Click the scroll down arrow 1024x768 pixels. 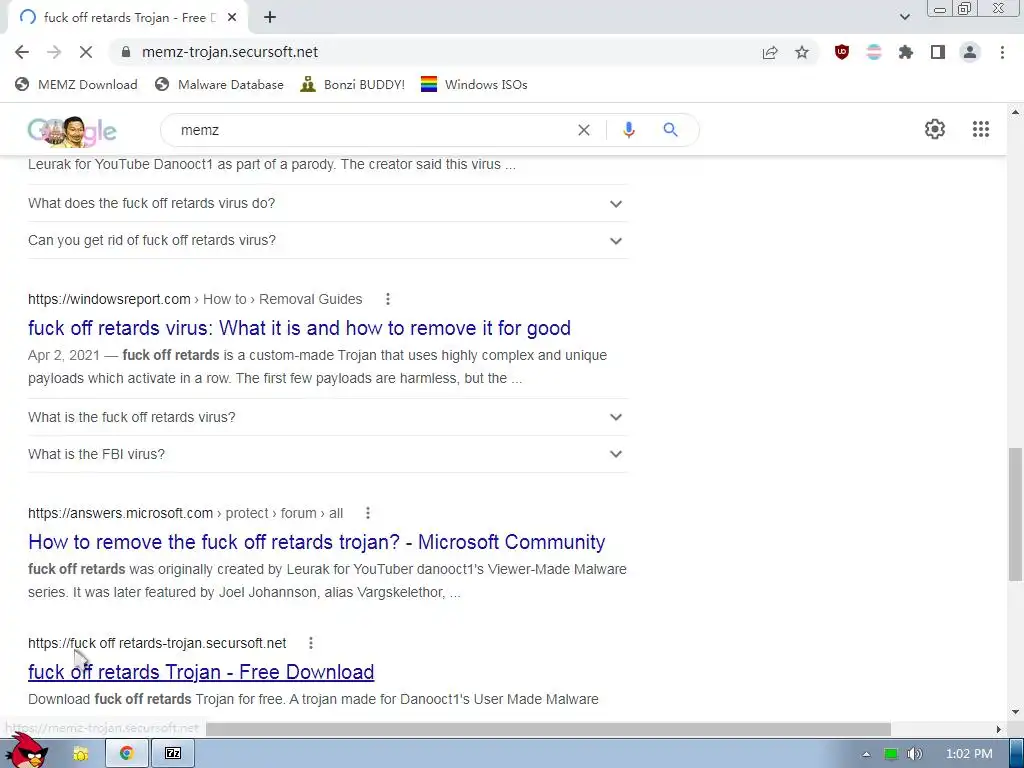tap(1015, 712)
